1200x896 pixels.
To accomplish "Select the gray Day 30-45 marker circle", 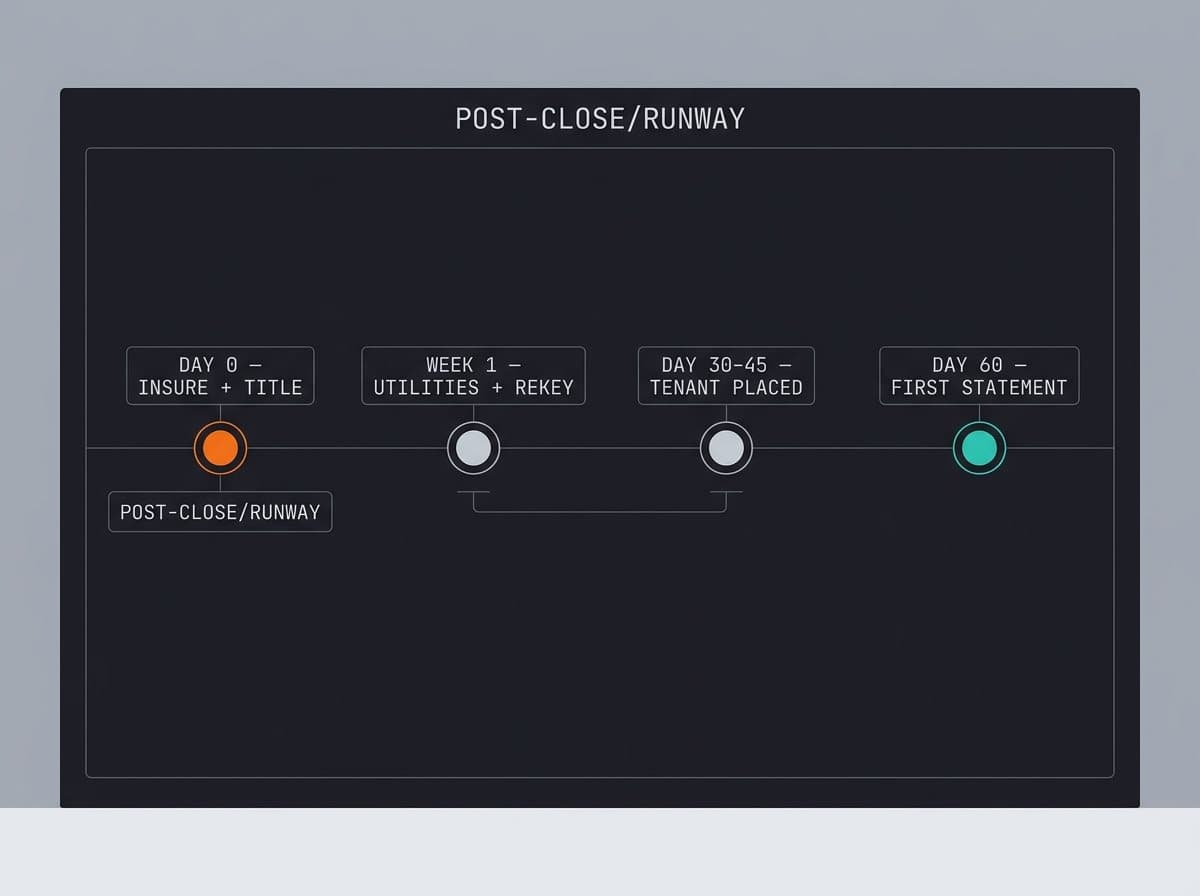I will pyautogui.click(x=726, y=448).
